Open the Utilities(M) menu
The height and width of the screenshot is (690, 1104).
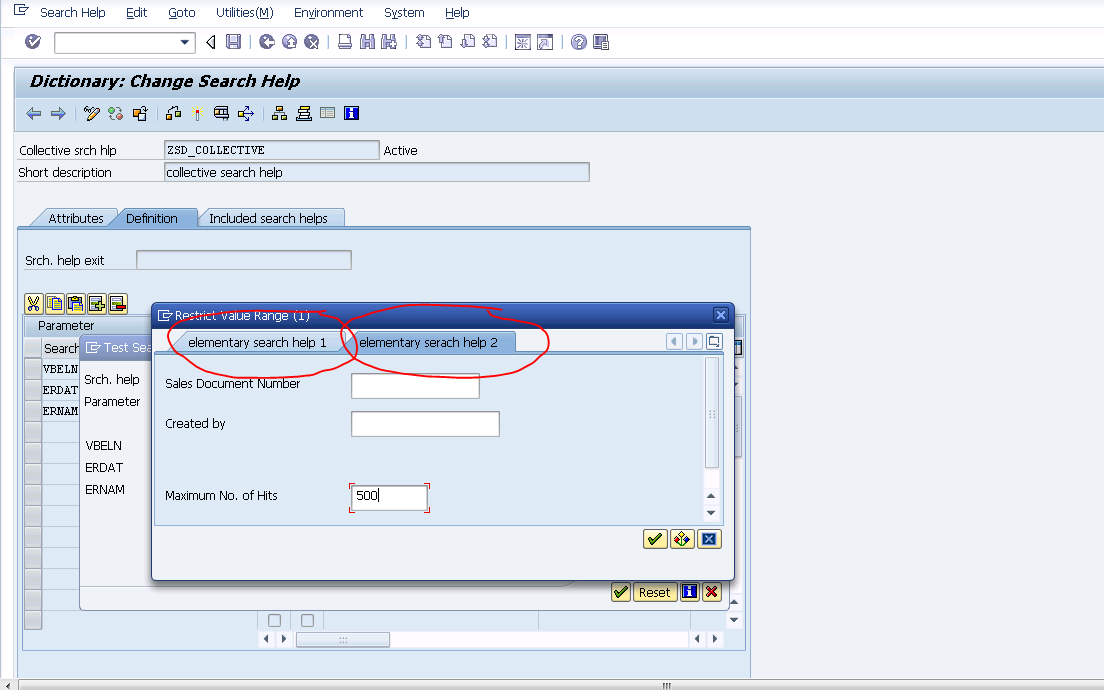point(243,12)
